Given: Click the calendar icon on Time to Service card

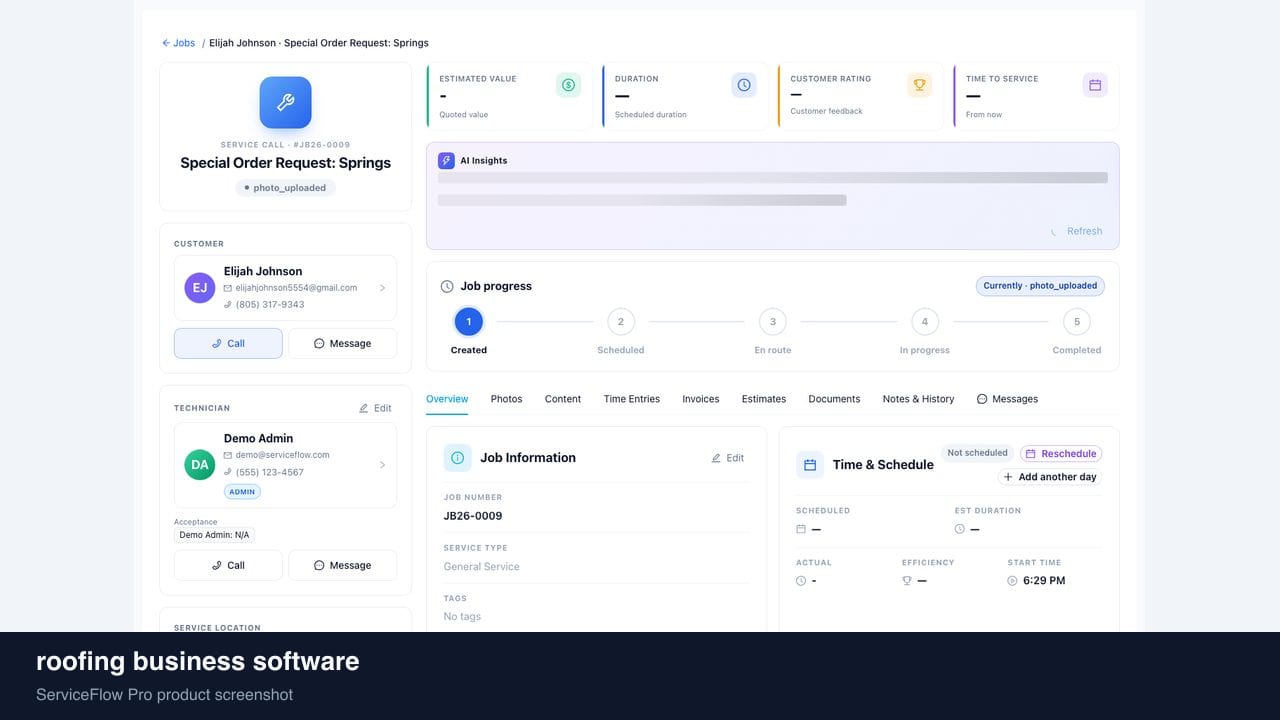Looking at the screenshot, I should 1095,85.
